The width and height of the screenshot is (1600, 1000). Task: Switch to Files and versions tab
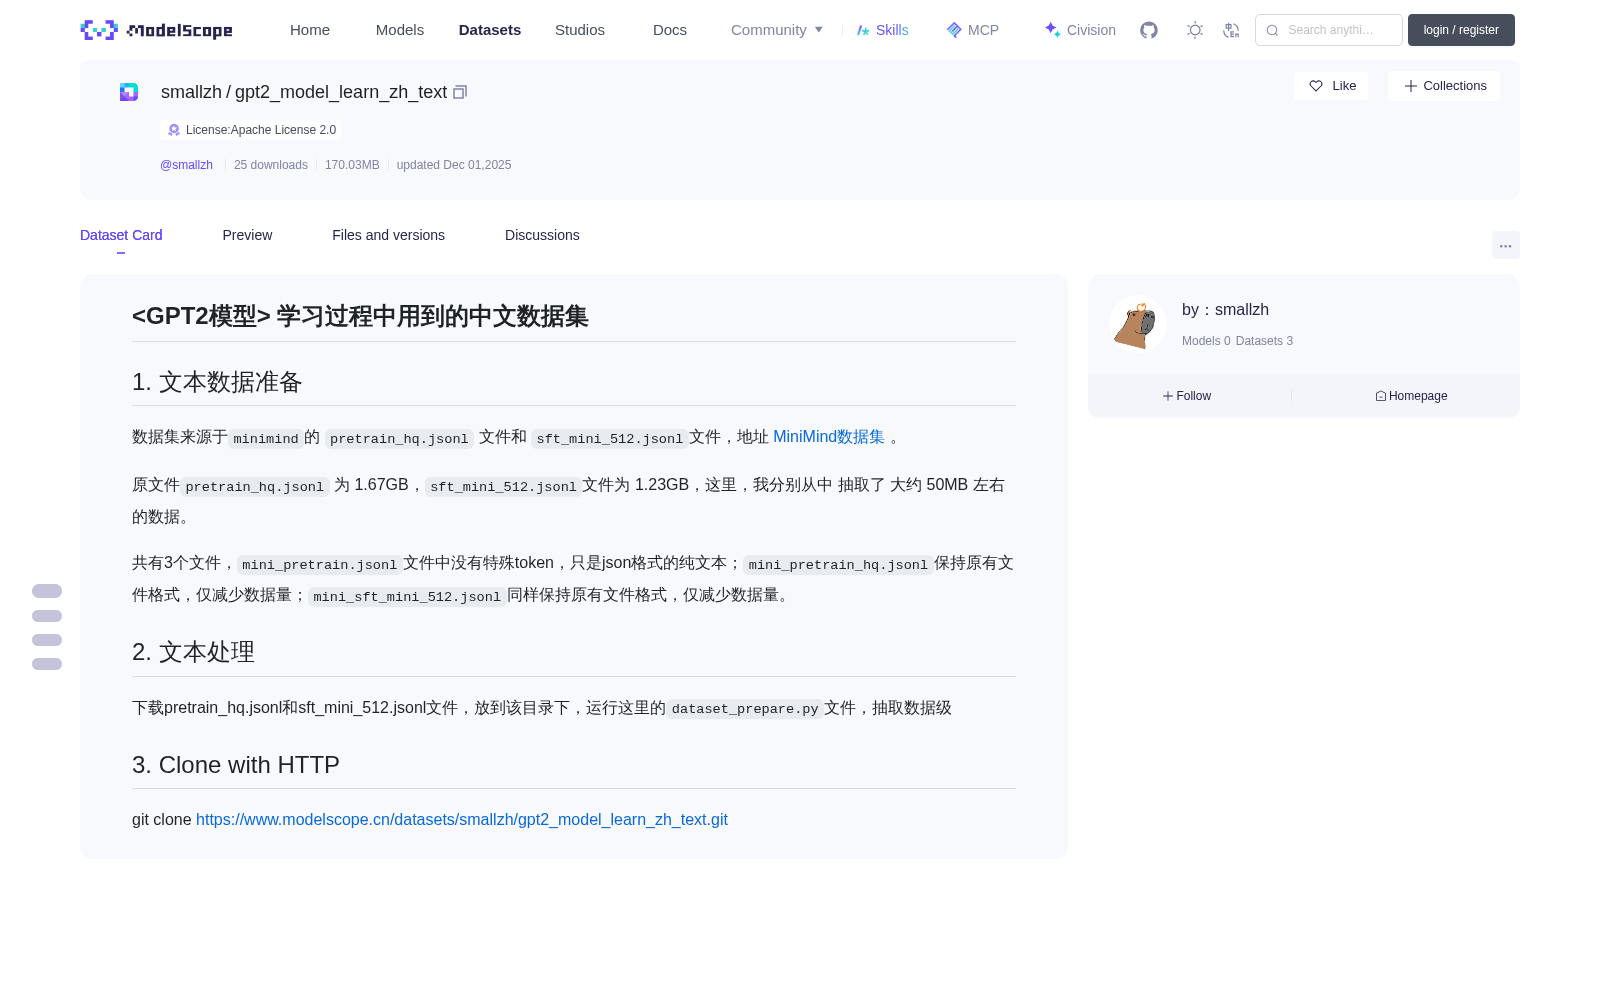pyautogui.click(x=388, y=235)
